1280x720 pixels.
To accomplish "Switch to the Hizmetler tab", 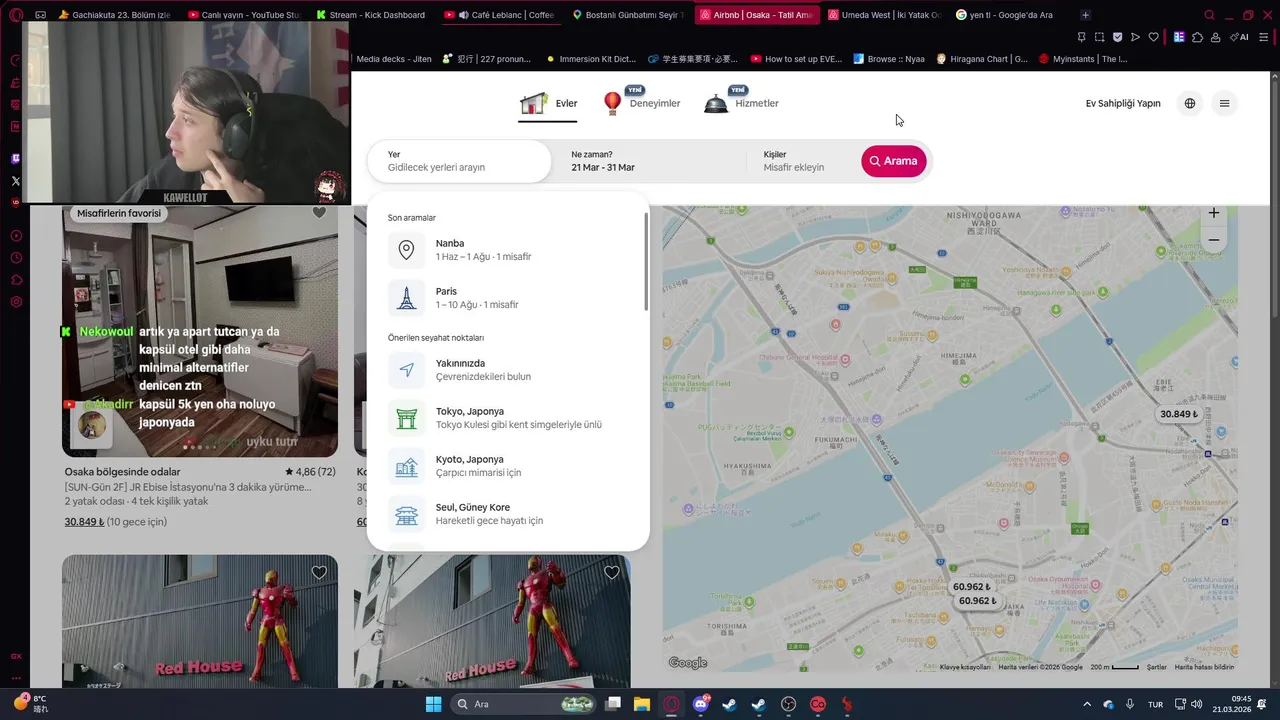I will tap(741, 103).
